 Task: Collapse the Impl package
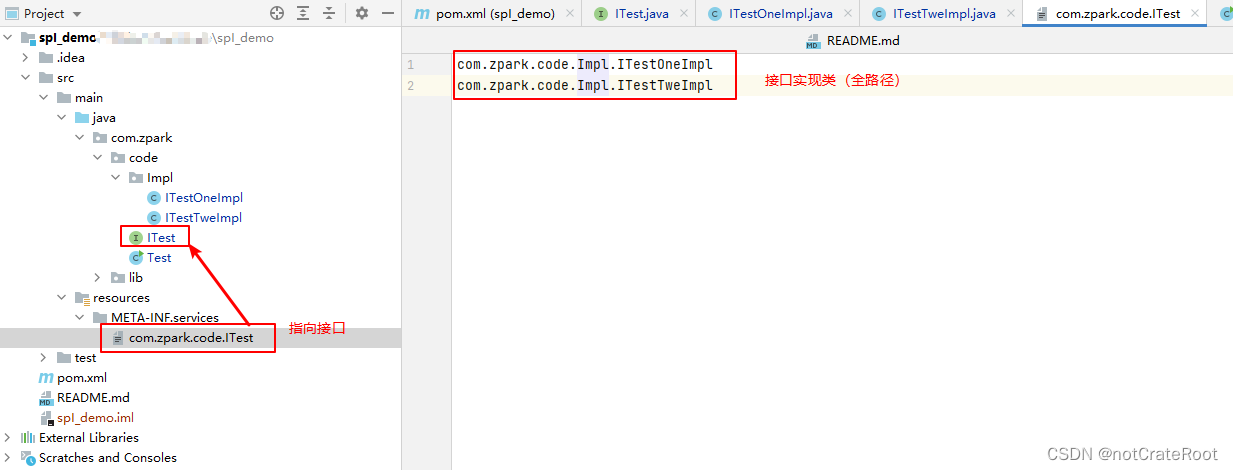[x=117, y=177]
